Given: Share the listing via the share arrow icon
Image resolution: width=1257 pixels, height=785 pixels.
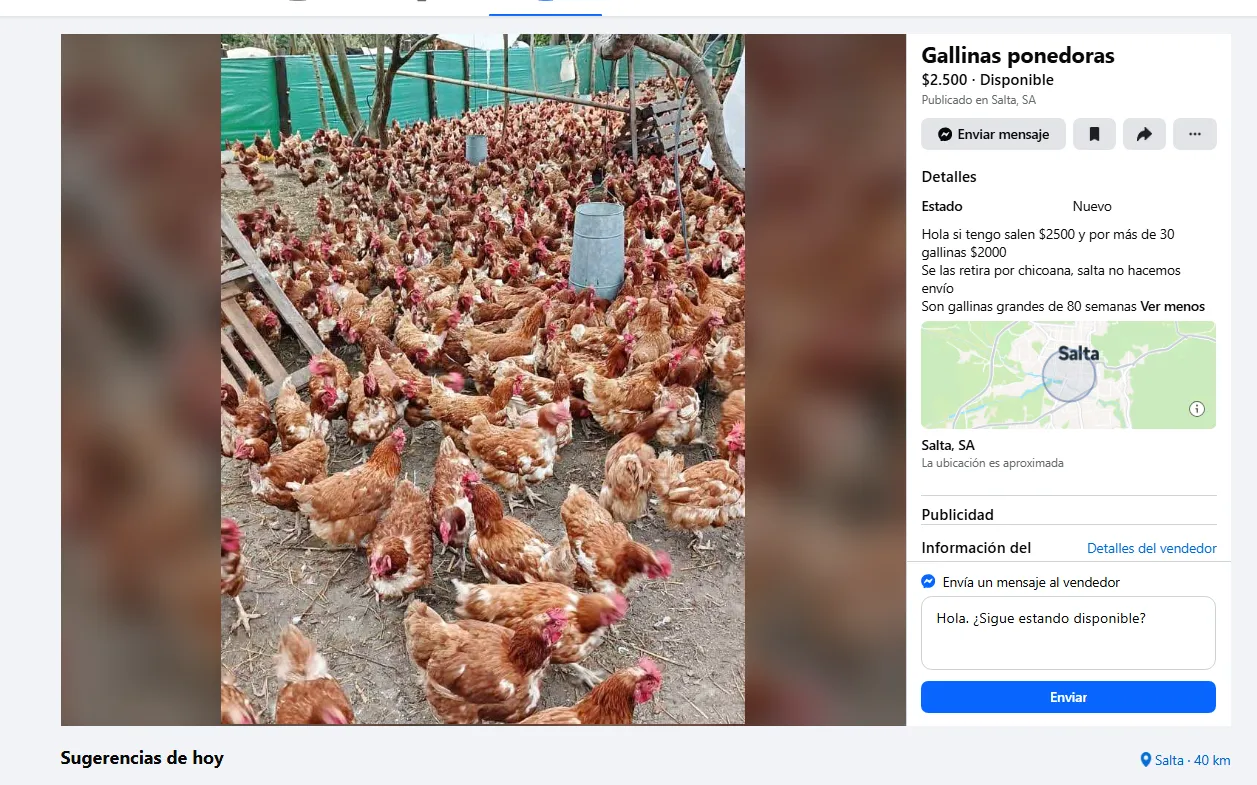Looking at the screenshot, I should [1144, 133].
